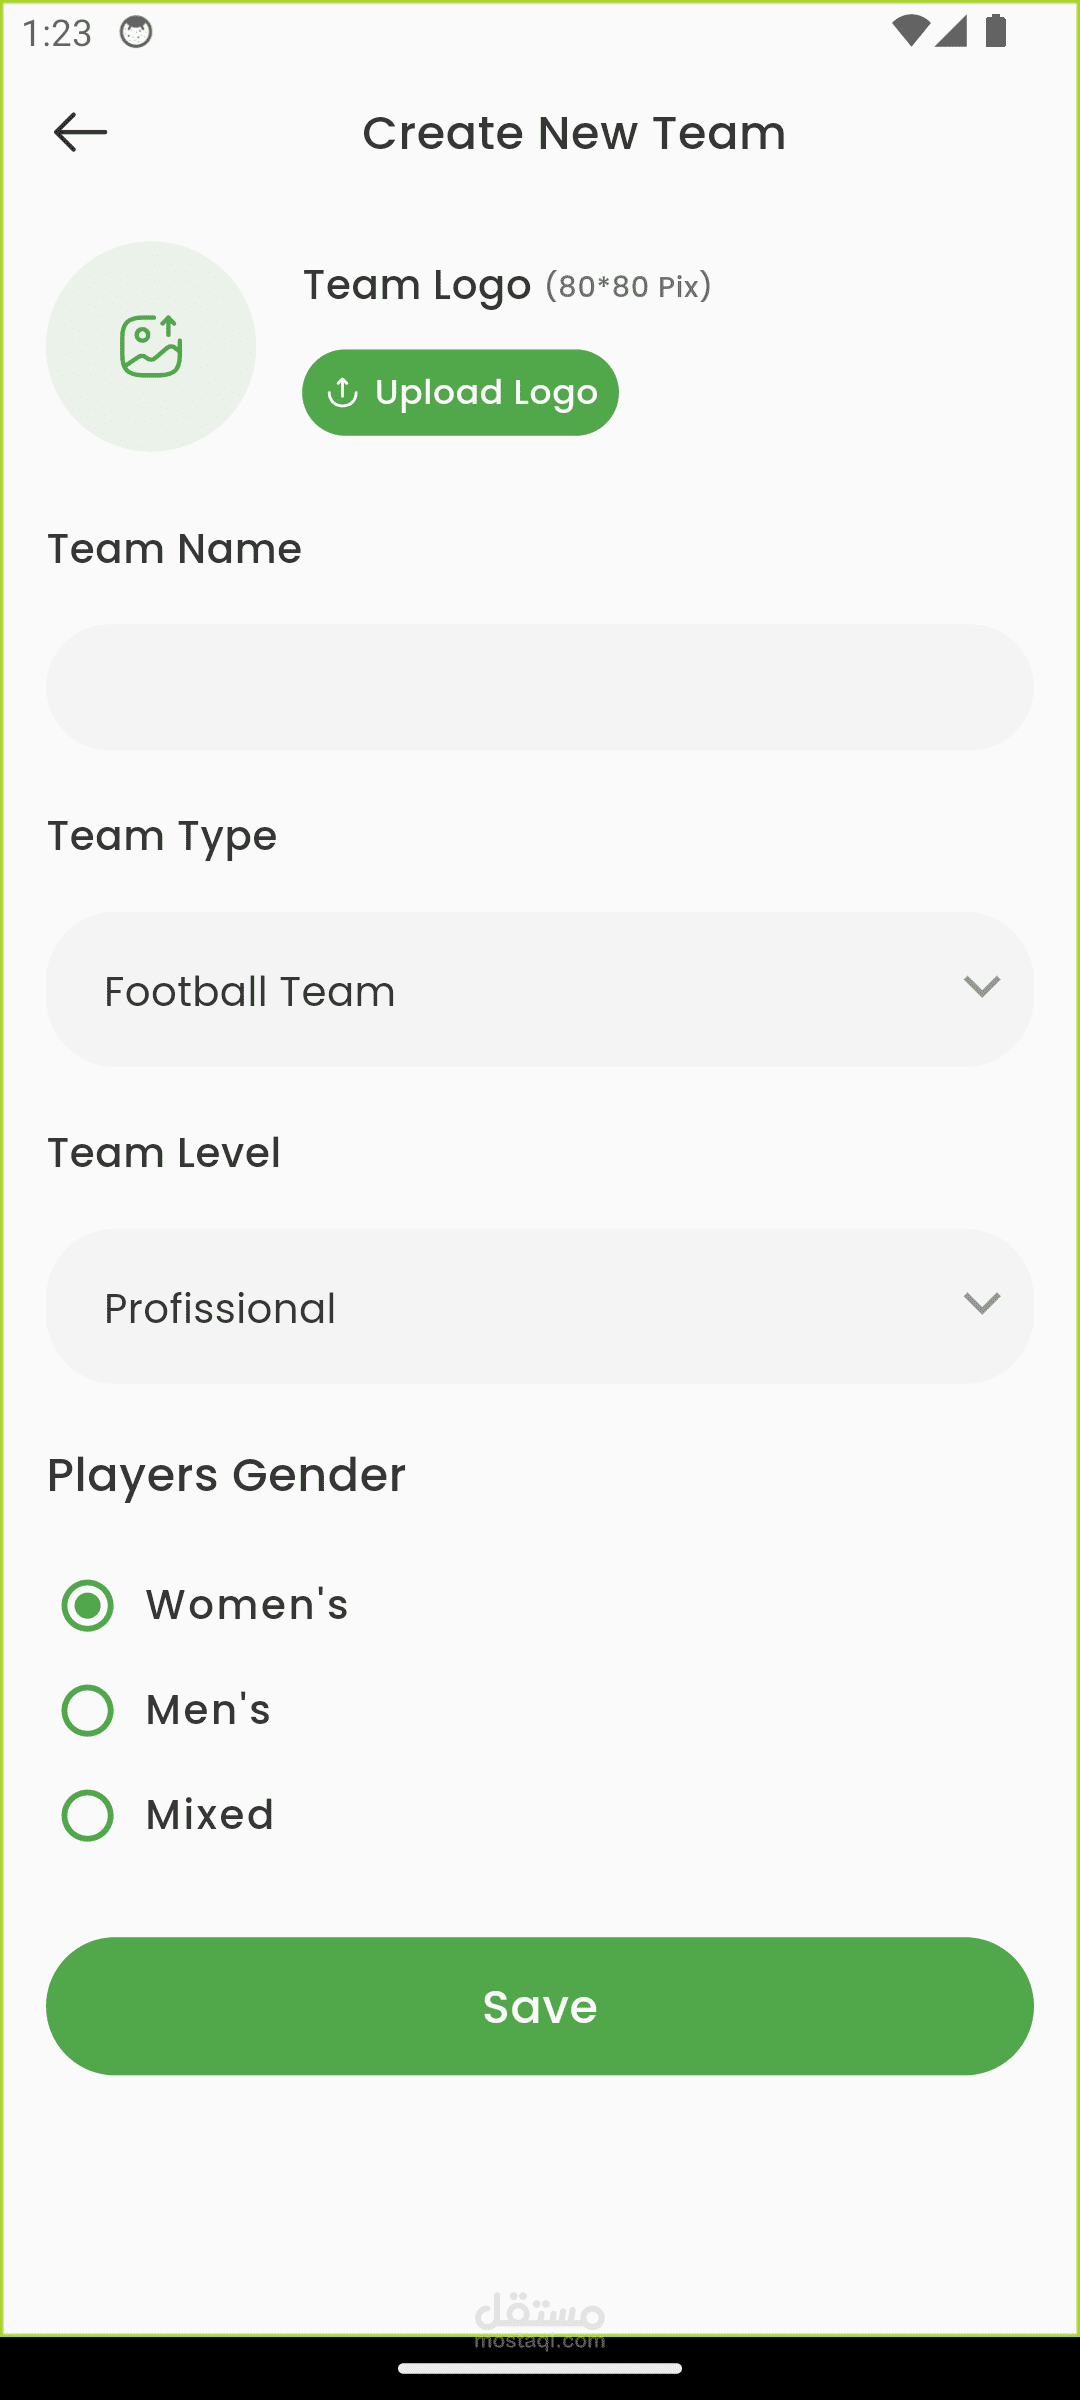The height and width of the screenshot is (2400, 1080).
Task: Tap the face notification icon in the status bar
Action: [136, 33]
